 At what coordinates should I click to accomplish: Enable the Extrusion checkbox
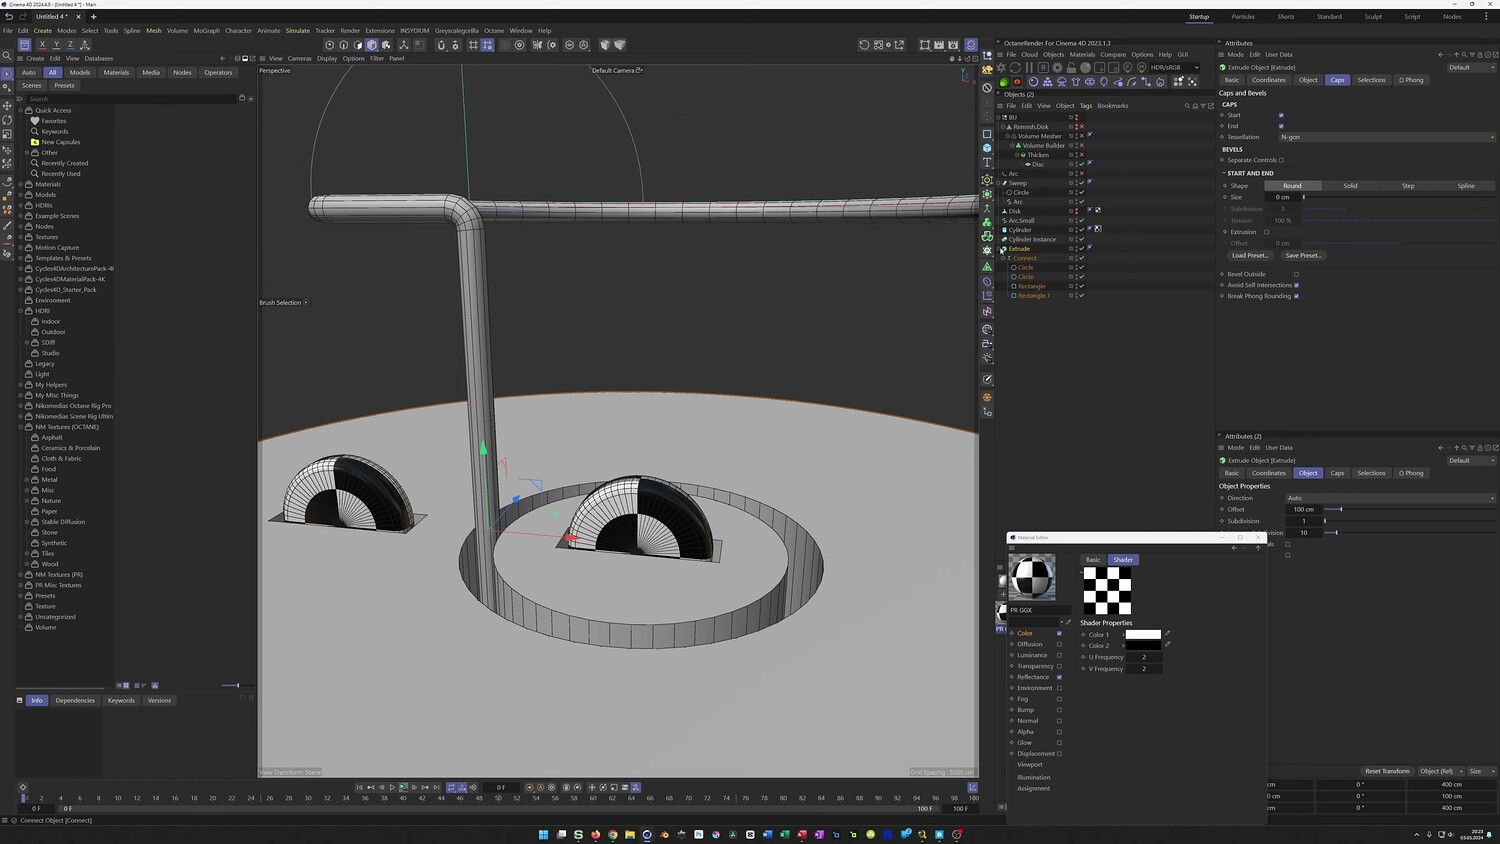[x=1267, y=232]
